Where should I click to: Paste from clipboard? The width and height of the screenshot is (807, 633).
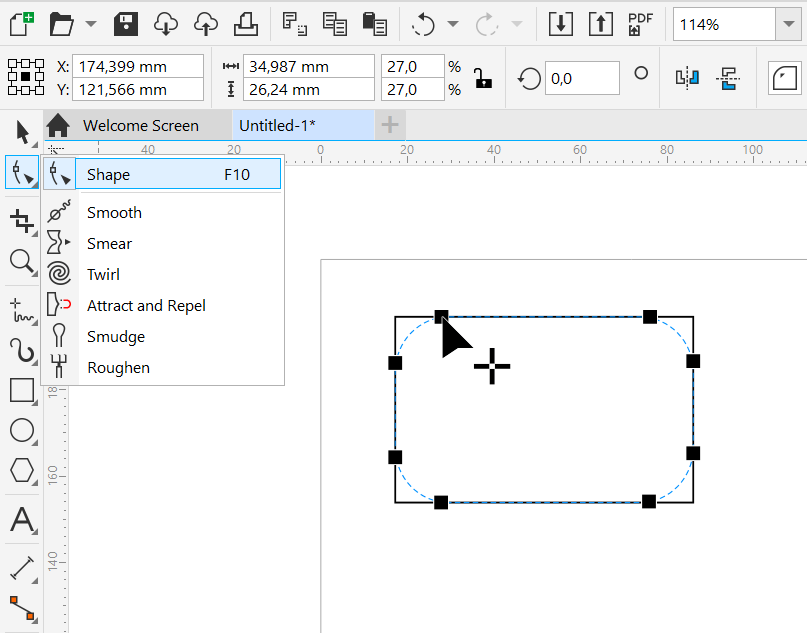pos(375,24)
